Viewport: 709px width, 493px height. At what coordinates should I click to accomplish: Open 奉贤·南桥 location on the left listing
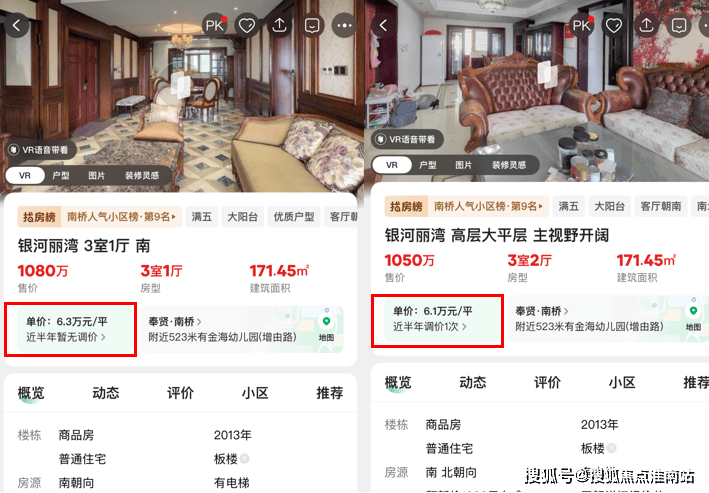[175, 322]
